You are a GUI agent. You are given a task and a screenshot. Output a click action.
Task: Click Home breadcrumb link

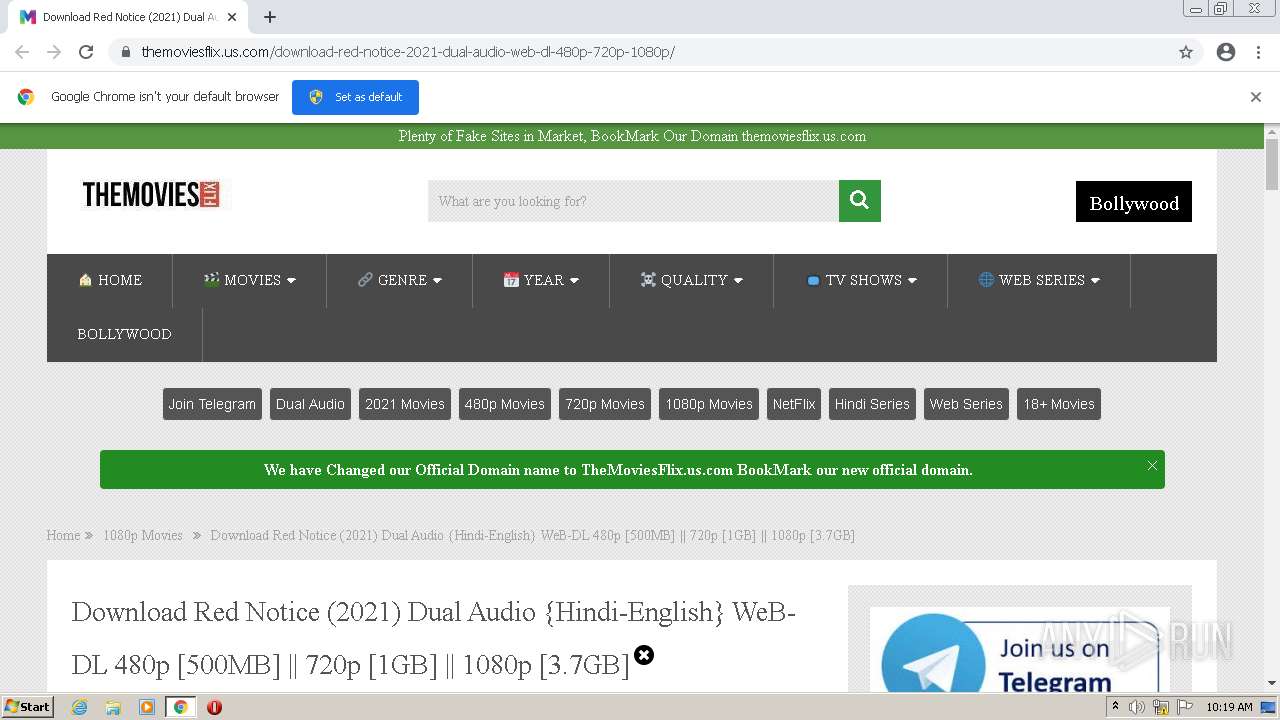[x=63, y=536]
